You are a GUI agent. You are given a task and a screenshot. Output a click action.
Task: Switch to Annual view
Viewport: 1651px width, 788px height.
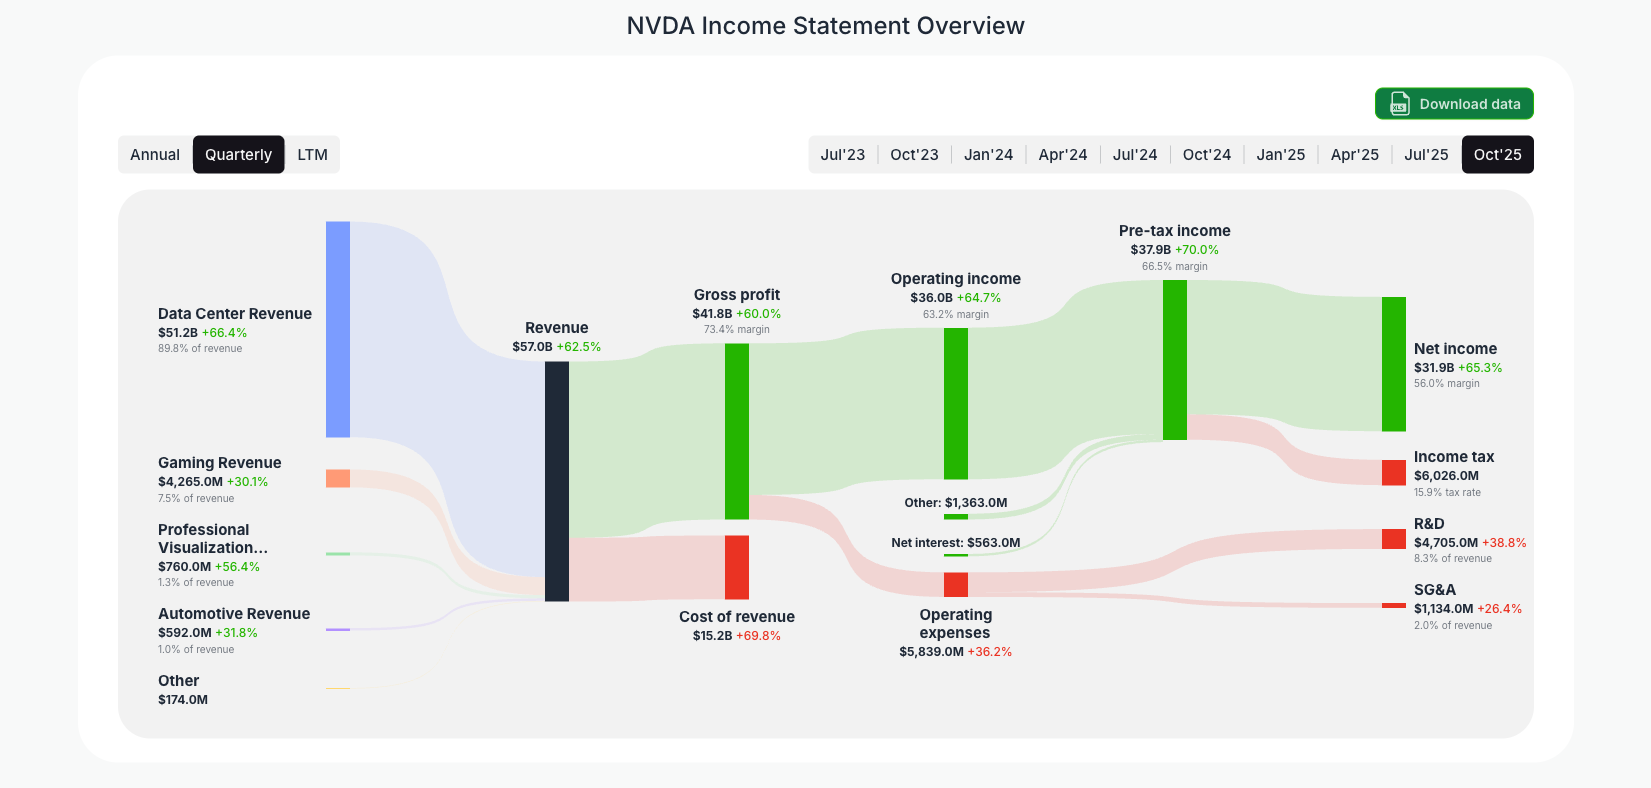pyautogui.click(x=155, y=155)
